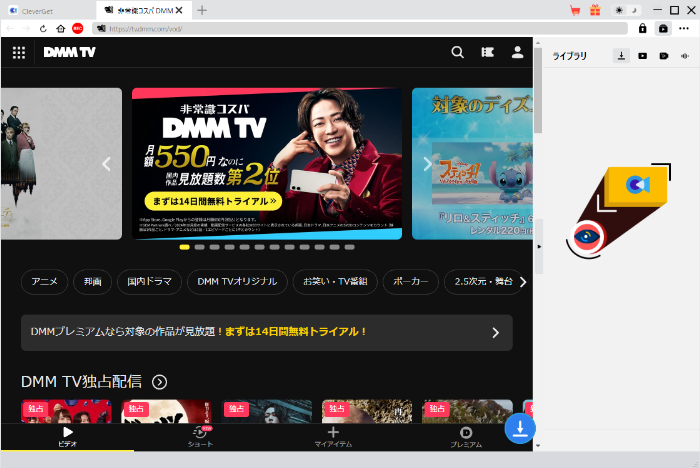
Task: Expand DMM TV独占配信 section with circle arrow
Action: [x=159, y=382]
